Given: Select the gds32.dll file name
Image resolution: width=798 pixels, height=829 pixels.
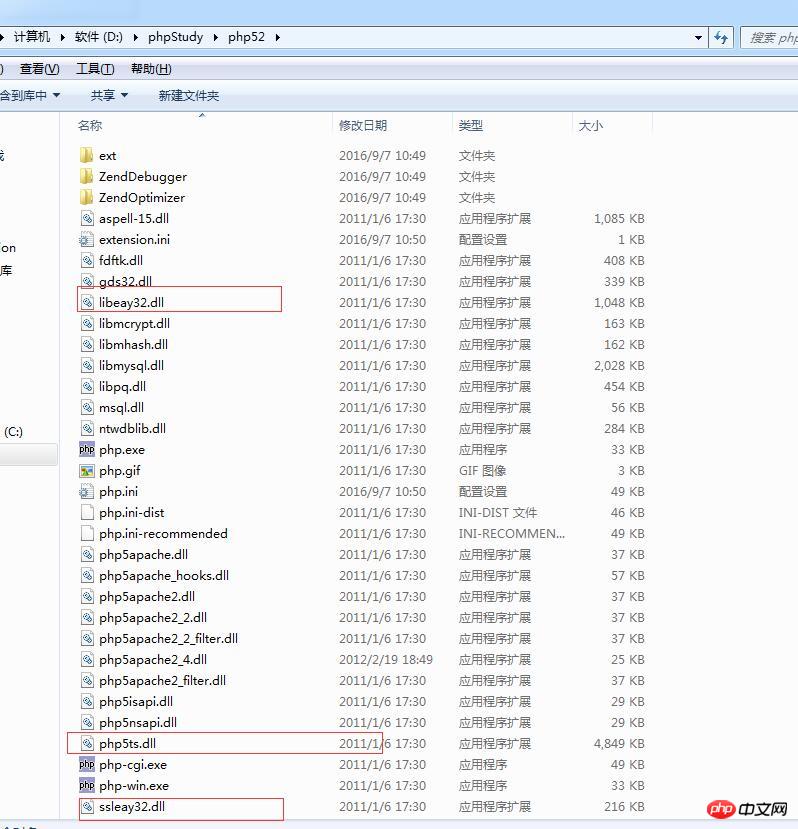Looking at the screenshot, I should (125, 281).
